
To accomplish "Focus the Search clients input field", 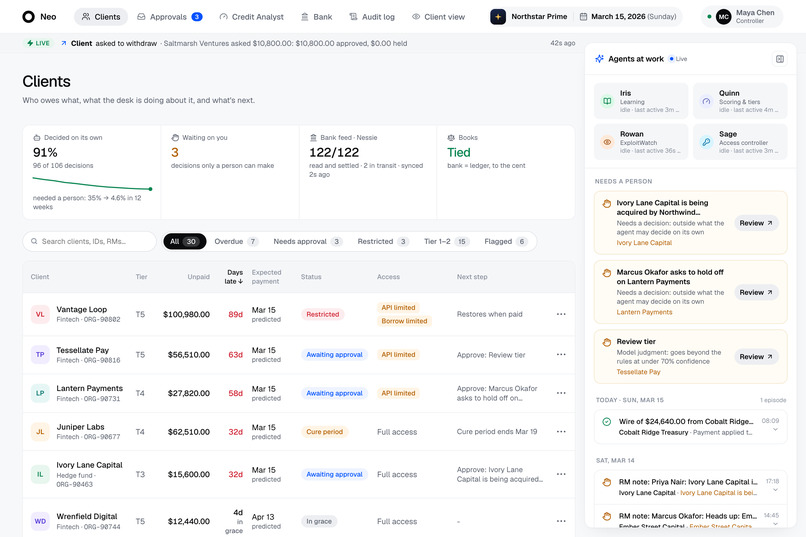I will click(89, 241).
